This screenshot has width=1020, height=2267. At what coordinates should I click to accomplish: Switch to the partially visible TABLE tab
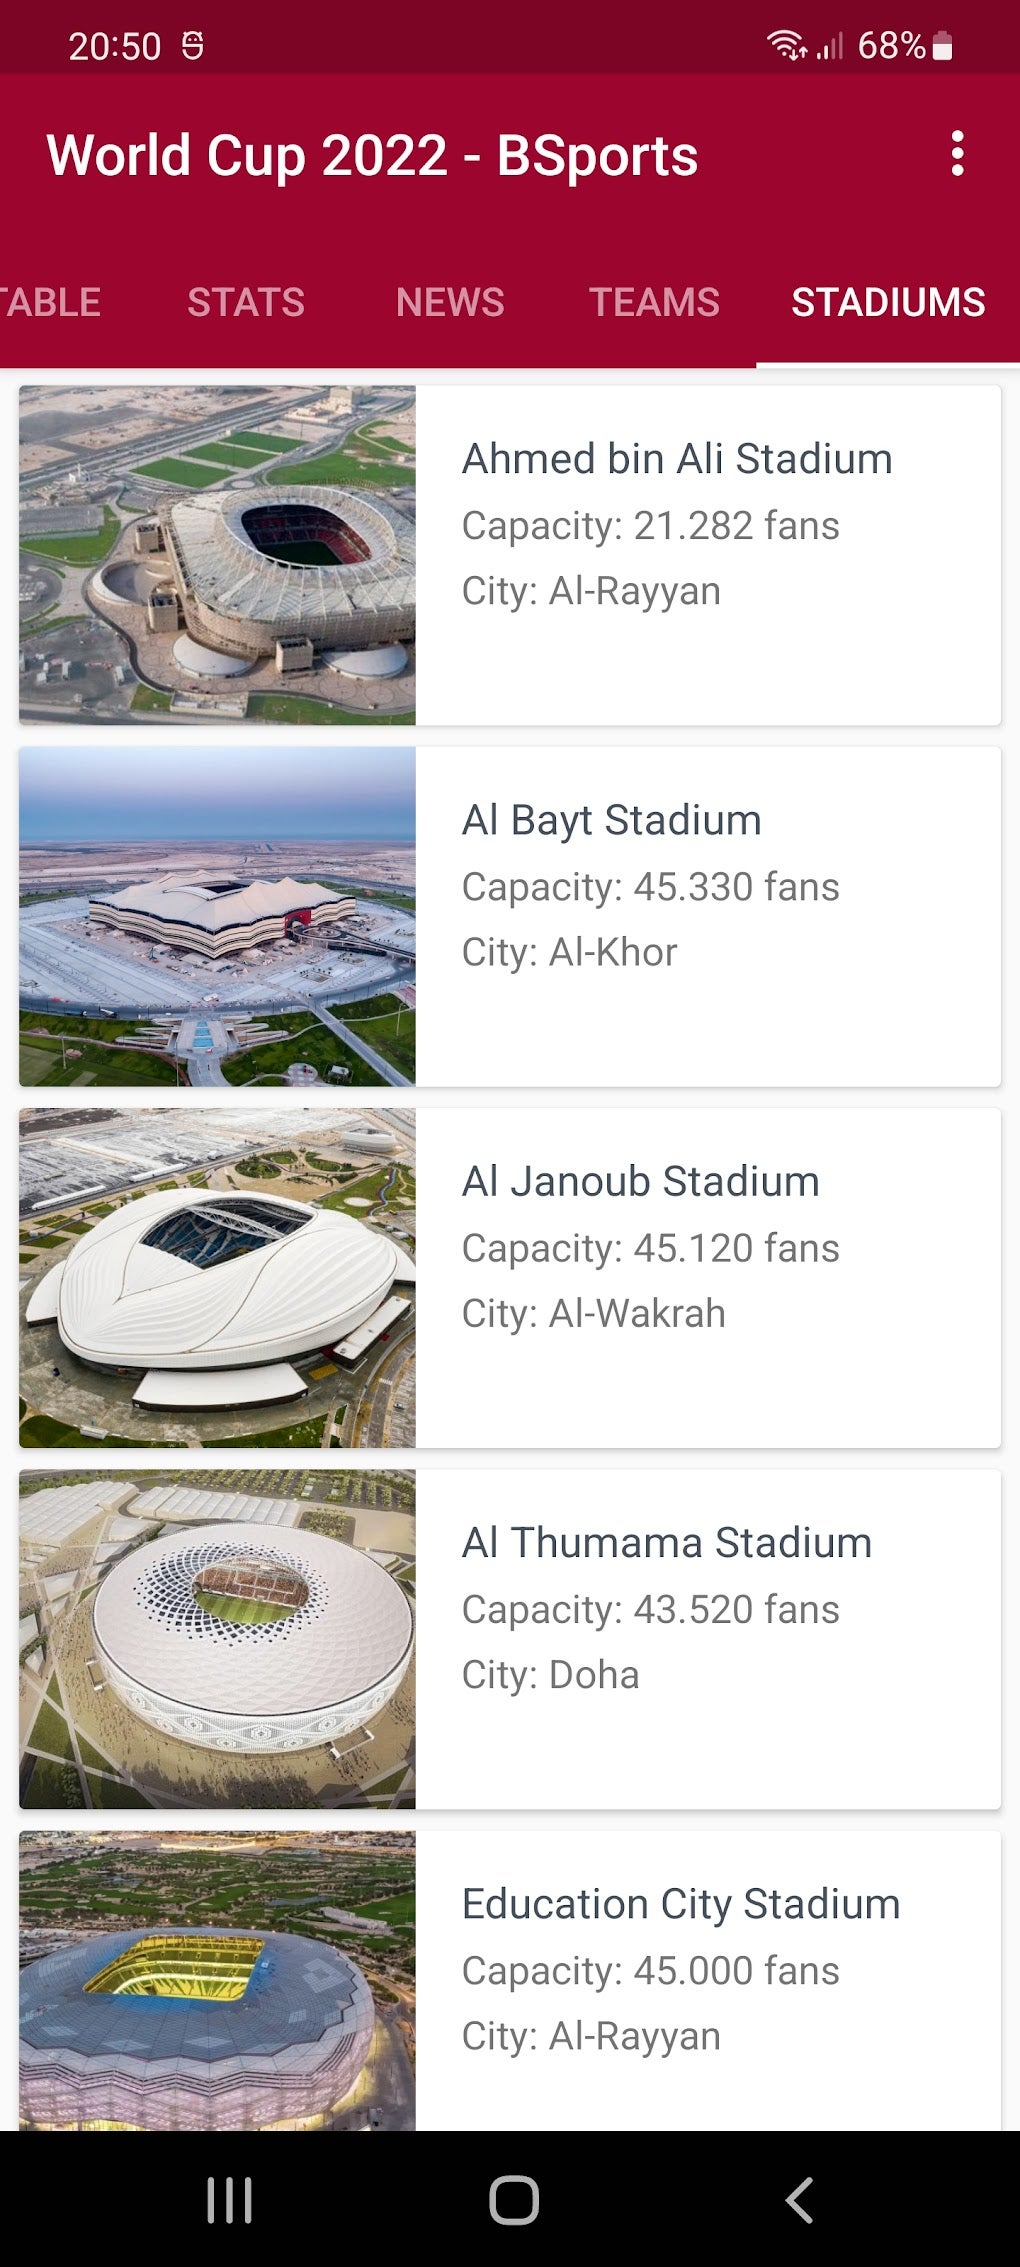coord(50,302)
